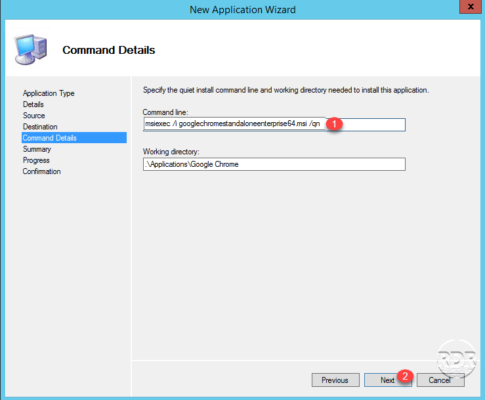Go back with the Previous button
The image size is (485, 400).
(x=335, y=380)
